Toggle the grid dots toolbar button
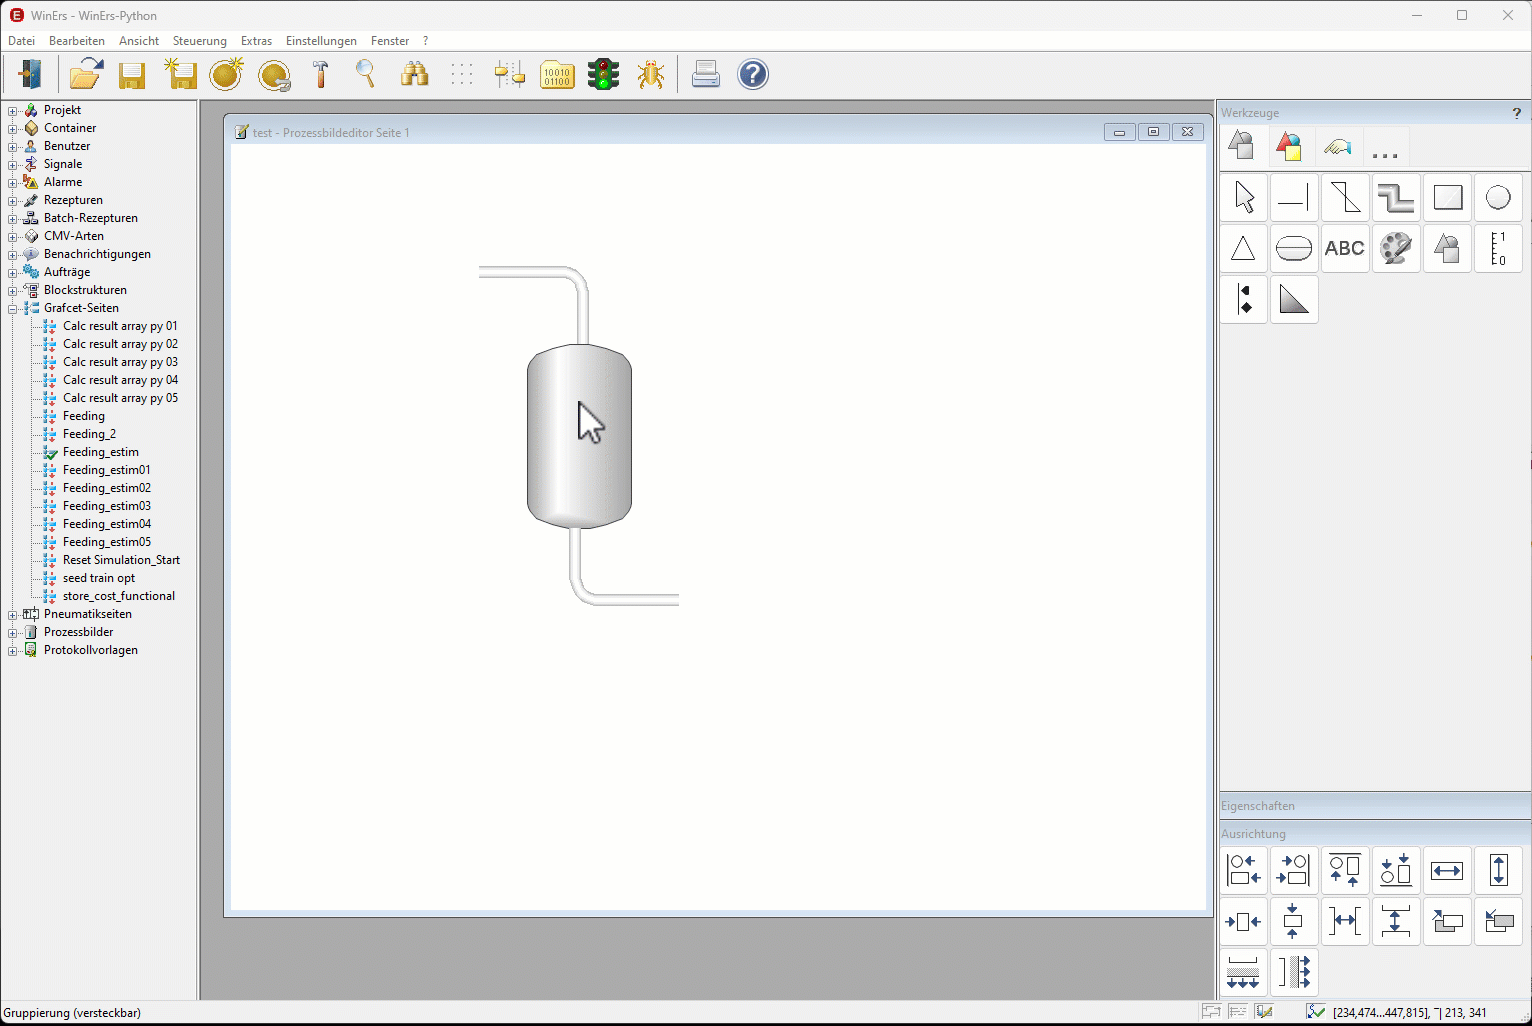The width and height of the screenshot is (1532, 1026). point(461,75)
